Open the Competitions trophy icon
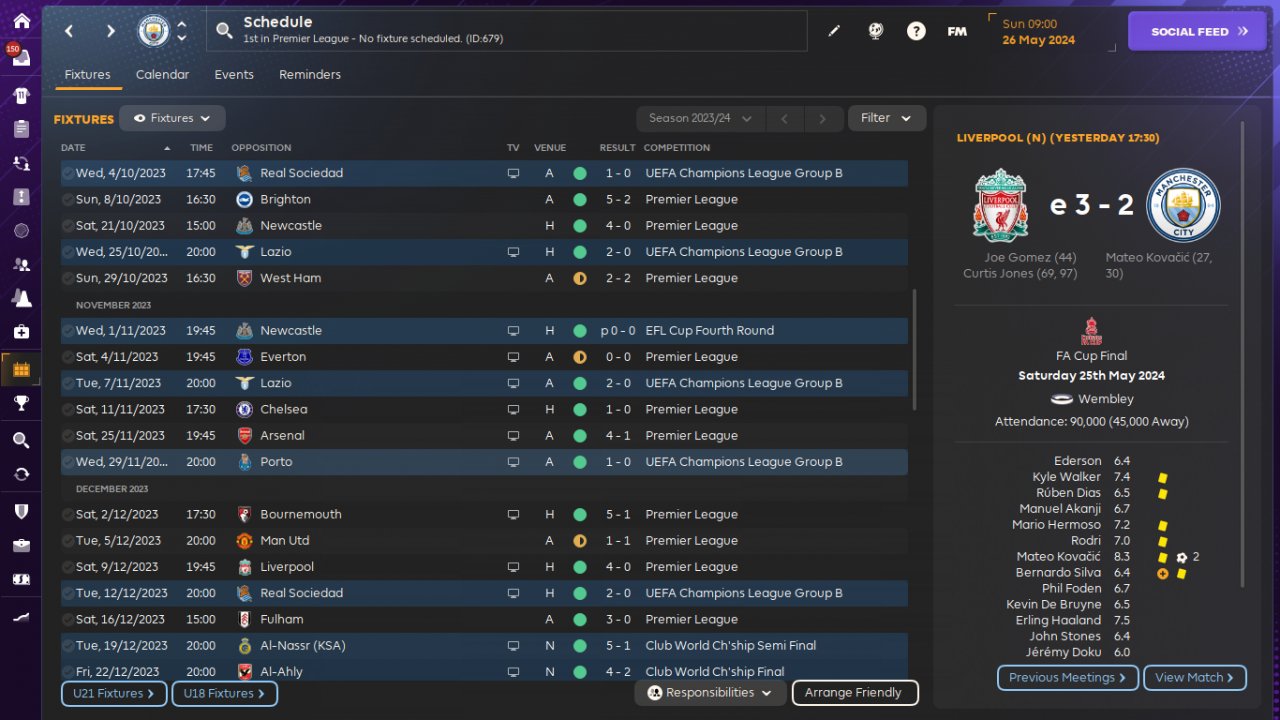The image size is (1280, 720). (x=21, y=403)
